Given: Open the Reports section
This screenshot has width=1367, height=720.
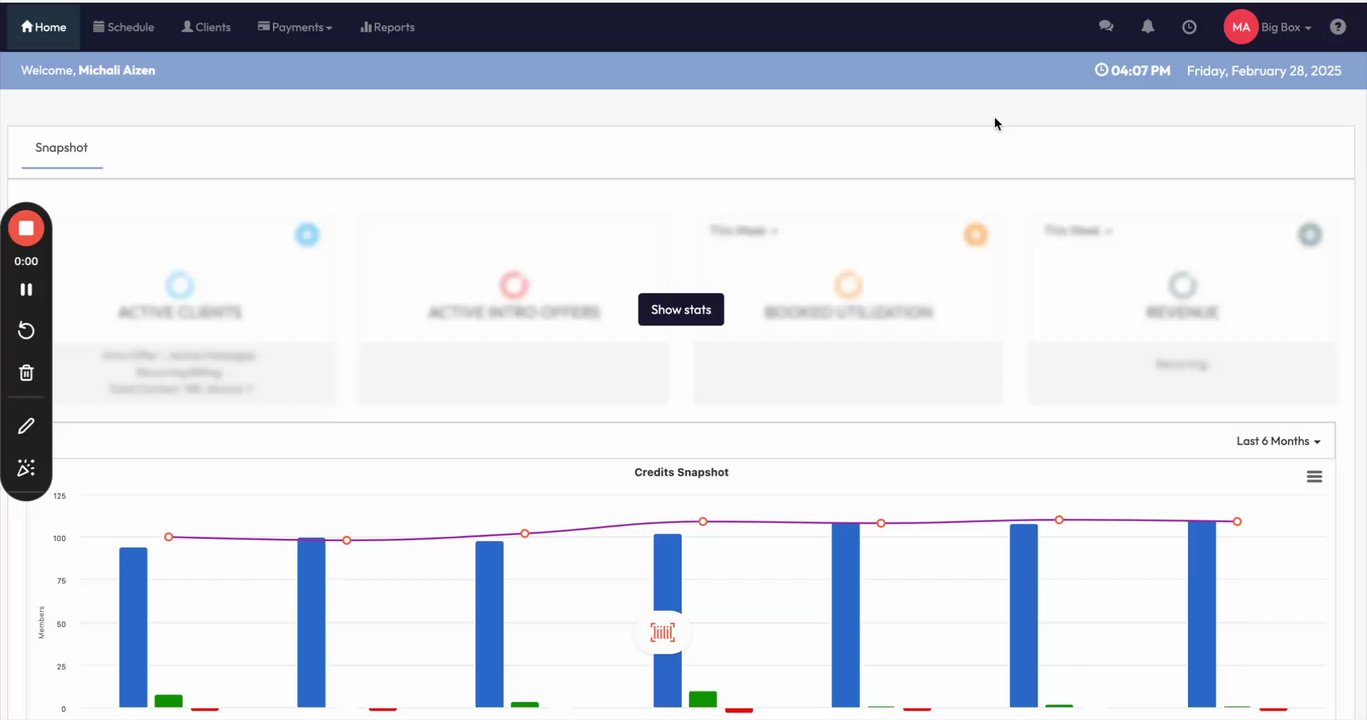Looking at the screenshot, I should tap(387, 27).
